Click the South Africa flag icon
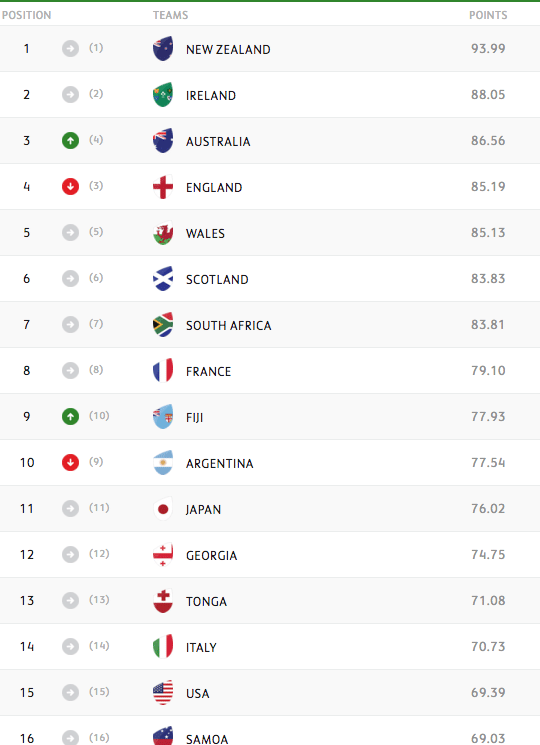The width and height of the screenshot is (540, 745). (x=163, y=325)
